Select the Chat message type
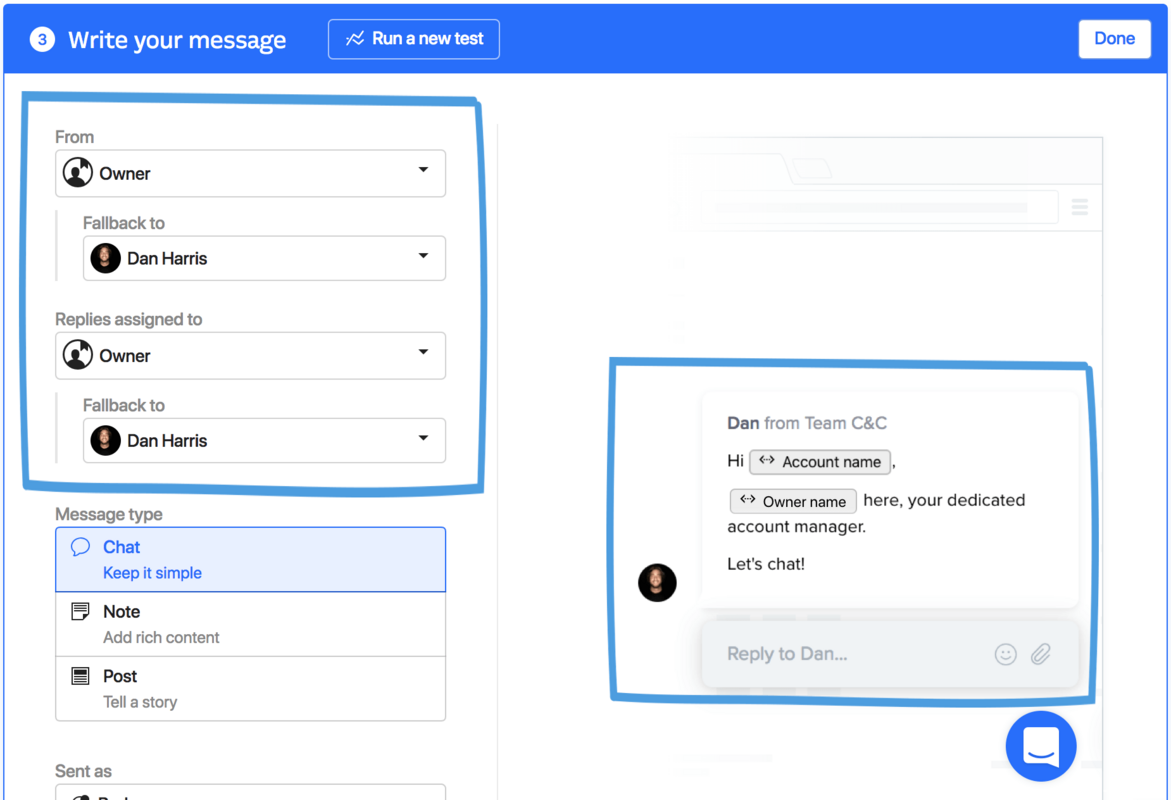The image size is (1171, 800). pos(250,559)
